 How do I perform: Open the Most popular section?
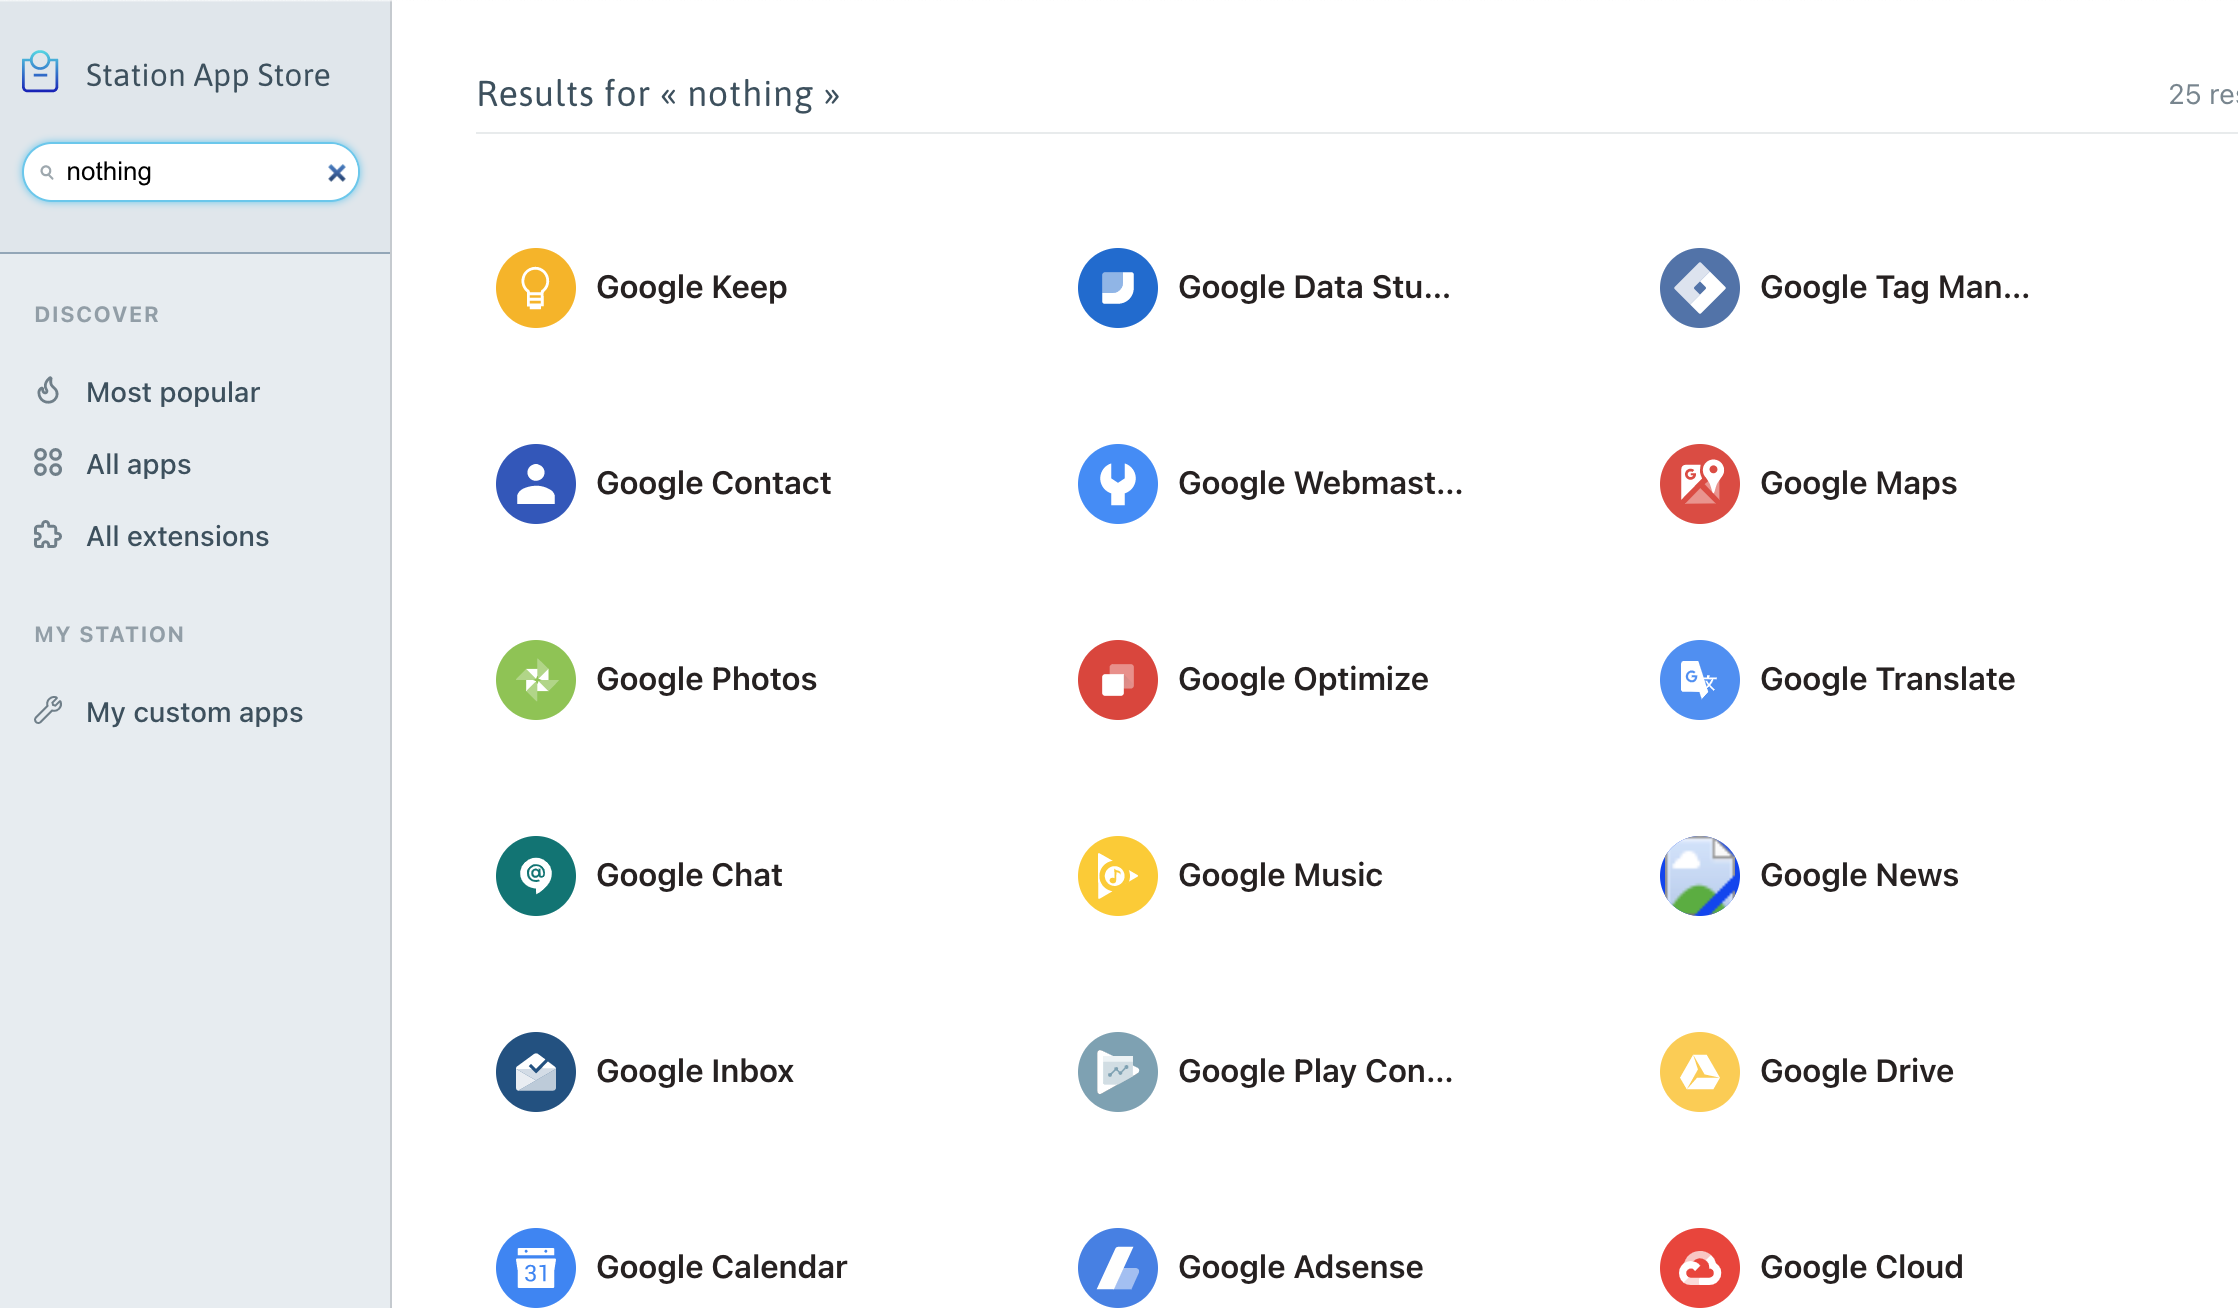pos(172,392)
